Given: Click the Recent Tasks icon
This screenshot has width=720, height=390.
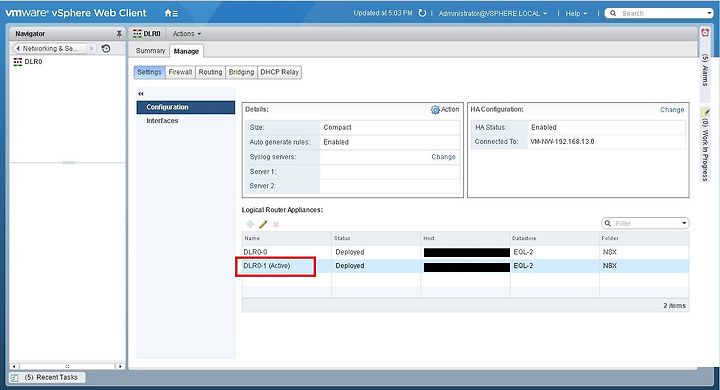Looking at the screenshot, I should tap(14, 378).
